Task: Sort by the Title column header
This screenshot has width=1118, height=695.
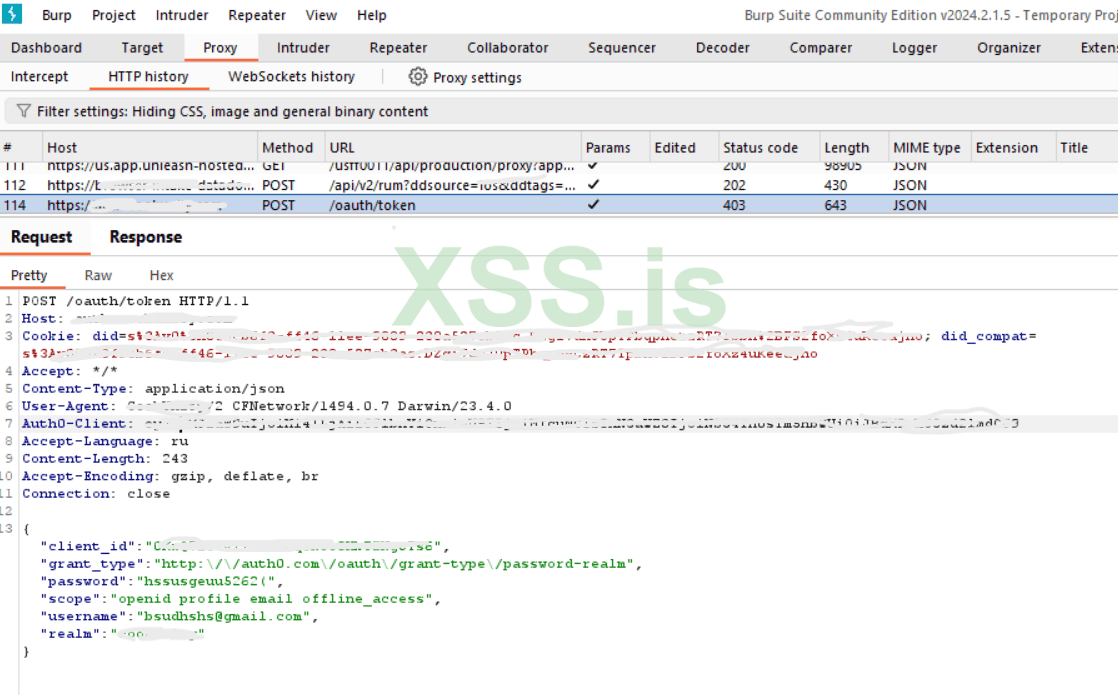Action: pyautogui.click(x=1086, y=148)
